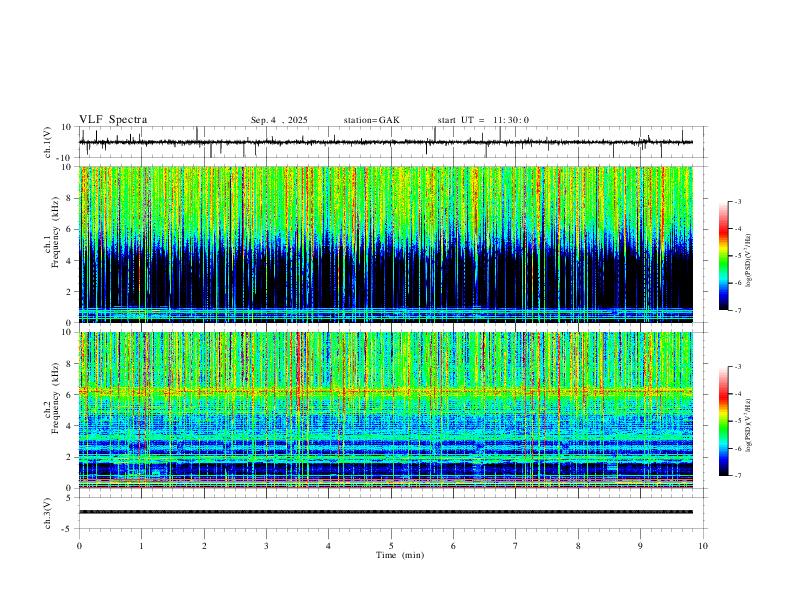Click the yellow 6 kHz band in ch.2 spectrogram
The width and height of the screenshot is (792, 612).
tap(386, 391)
